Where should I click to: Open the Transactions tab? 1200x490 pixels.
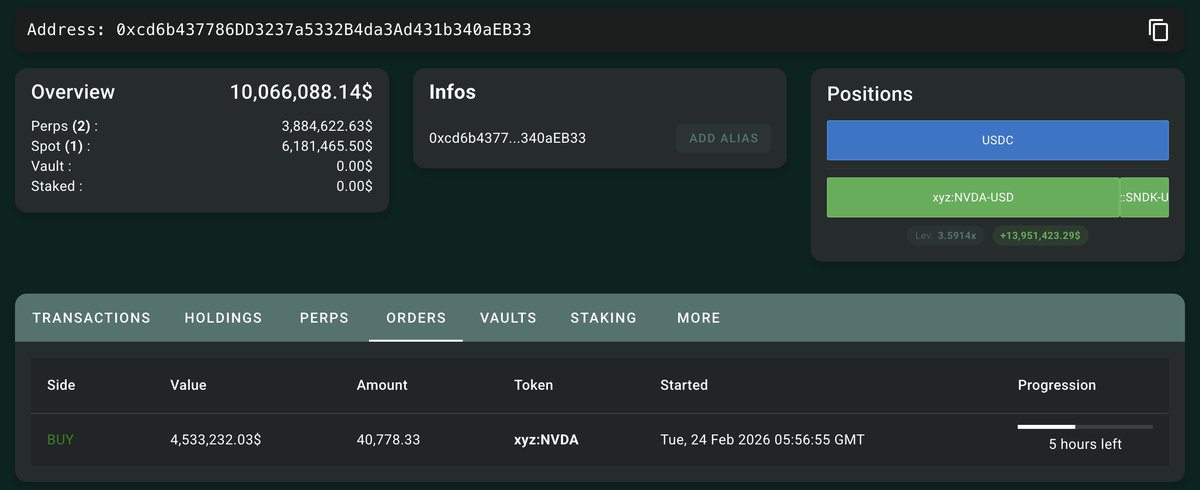pos(91,318)
